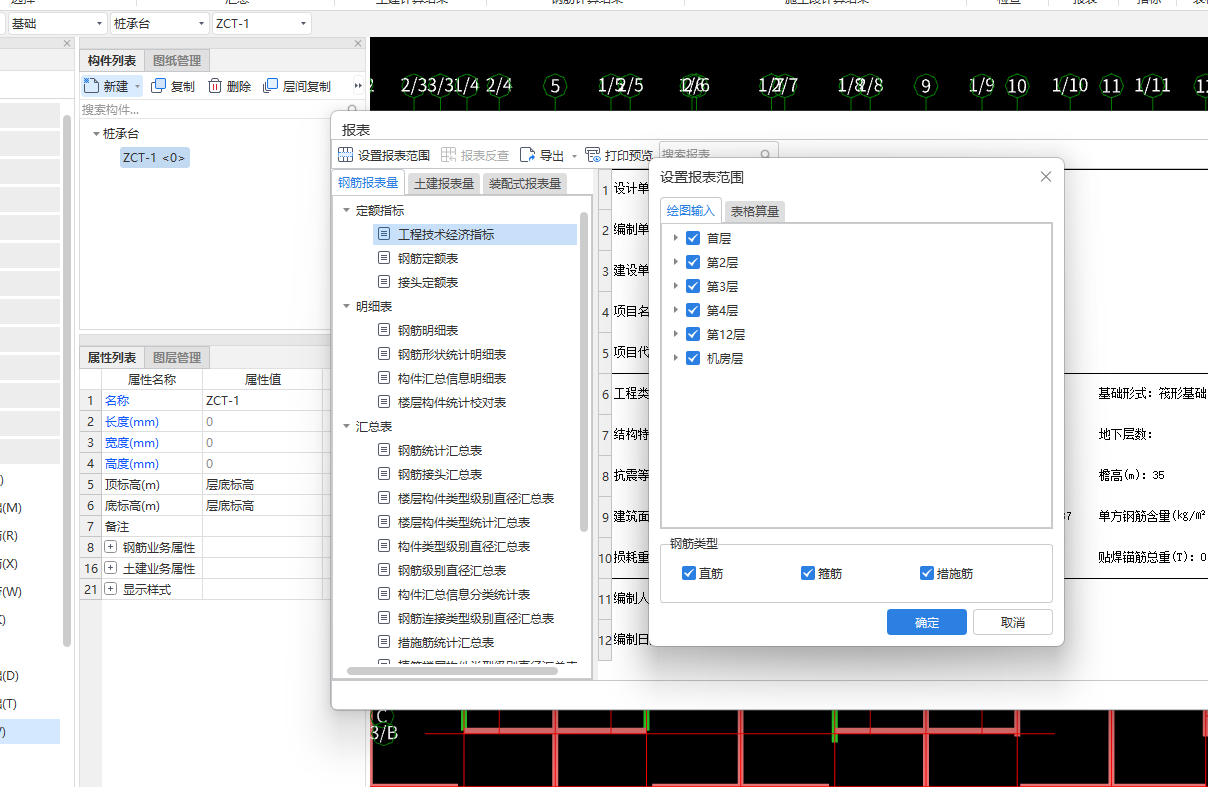Click the 名称 property value ZCT-1
Image resolution: width=1208 pixels, height=787 pixels.
pyautogui.click(x=262, y=400)
